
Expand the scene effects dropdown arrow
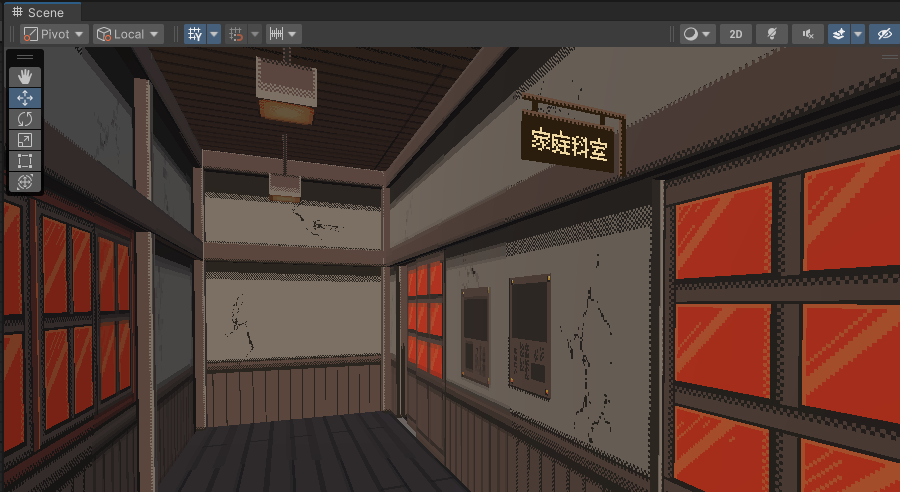tap(858, 34)
